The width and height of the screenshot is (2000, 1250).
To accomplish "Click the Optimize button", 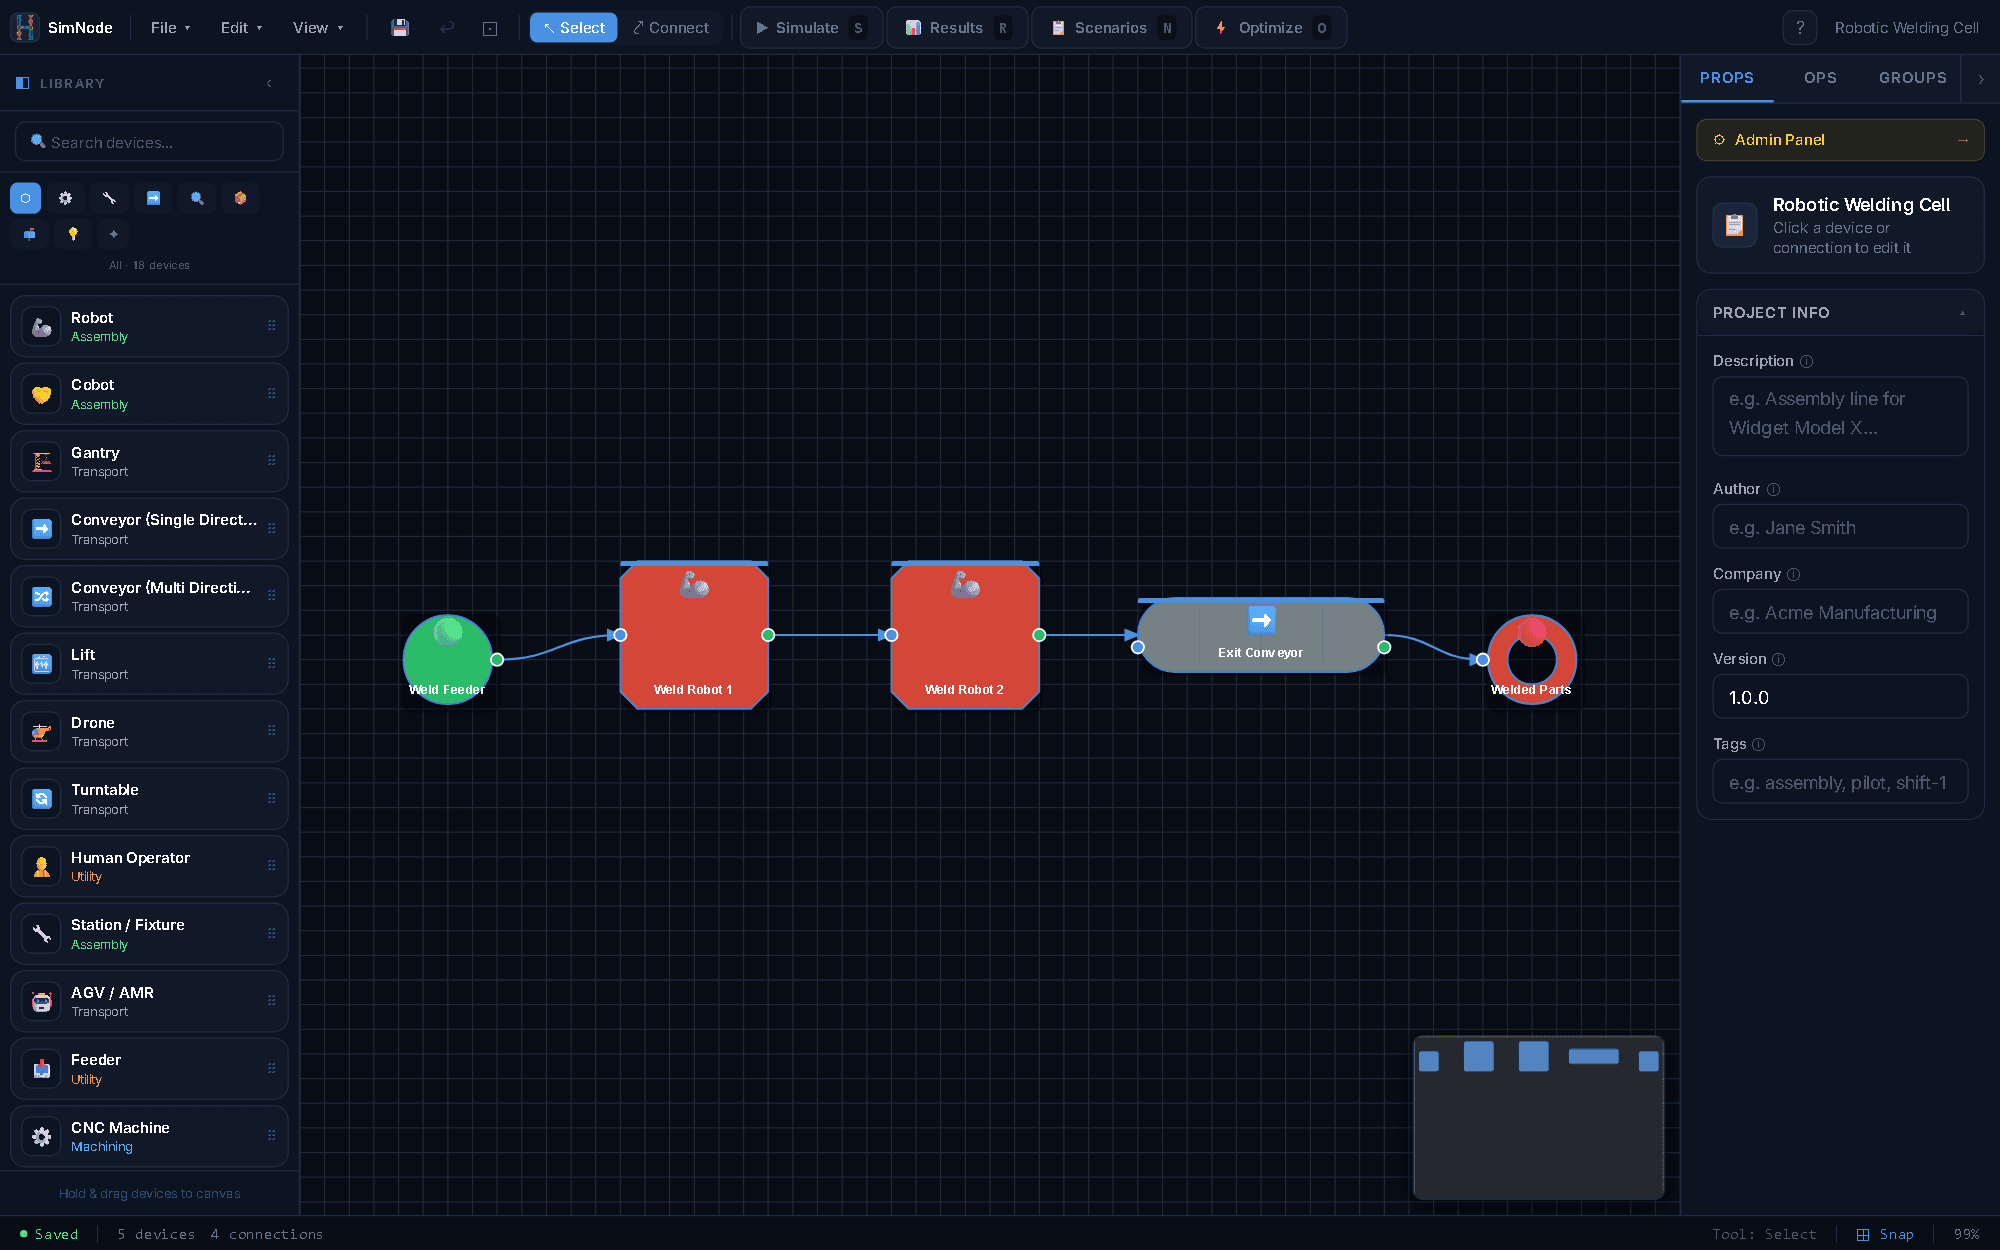I will coord(1271,28).
